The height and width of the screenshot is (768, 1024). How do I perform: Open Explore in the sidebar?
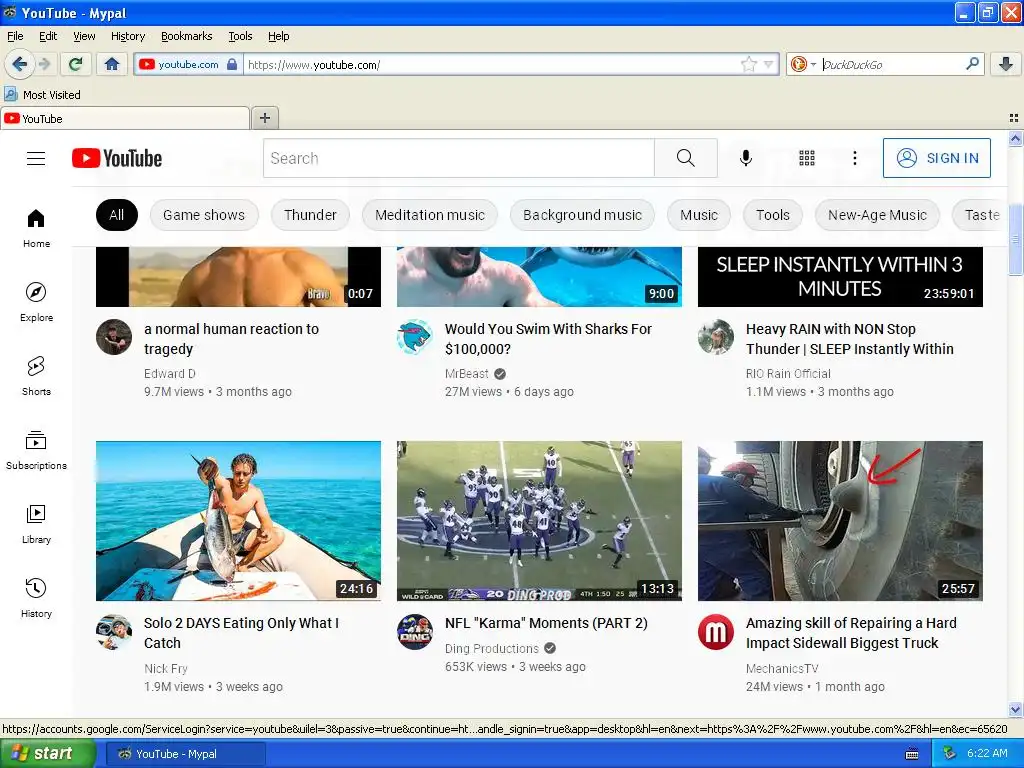(37, 302)
